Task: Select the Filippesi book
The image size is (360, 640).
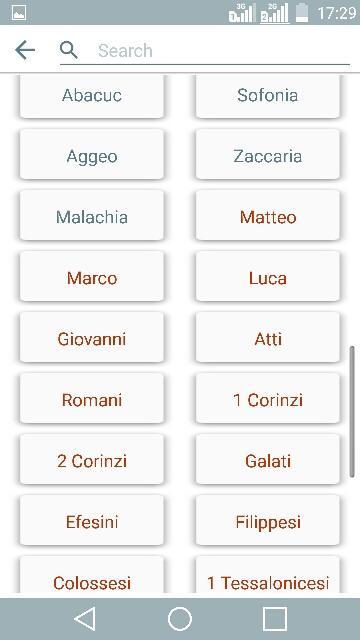Action: (x=268, y=520)
